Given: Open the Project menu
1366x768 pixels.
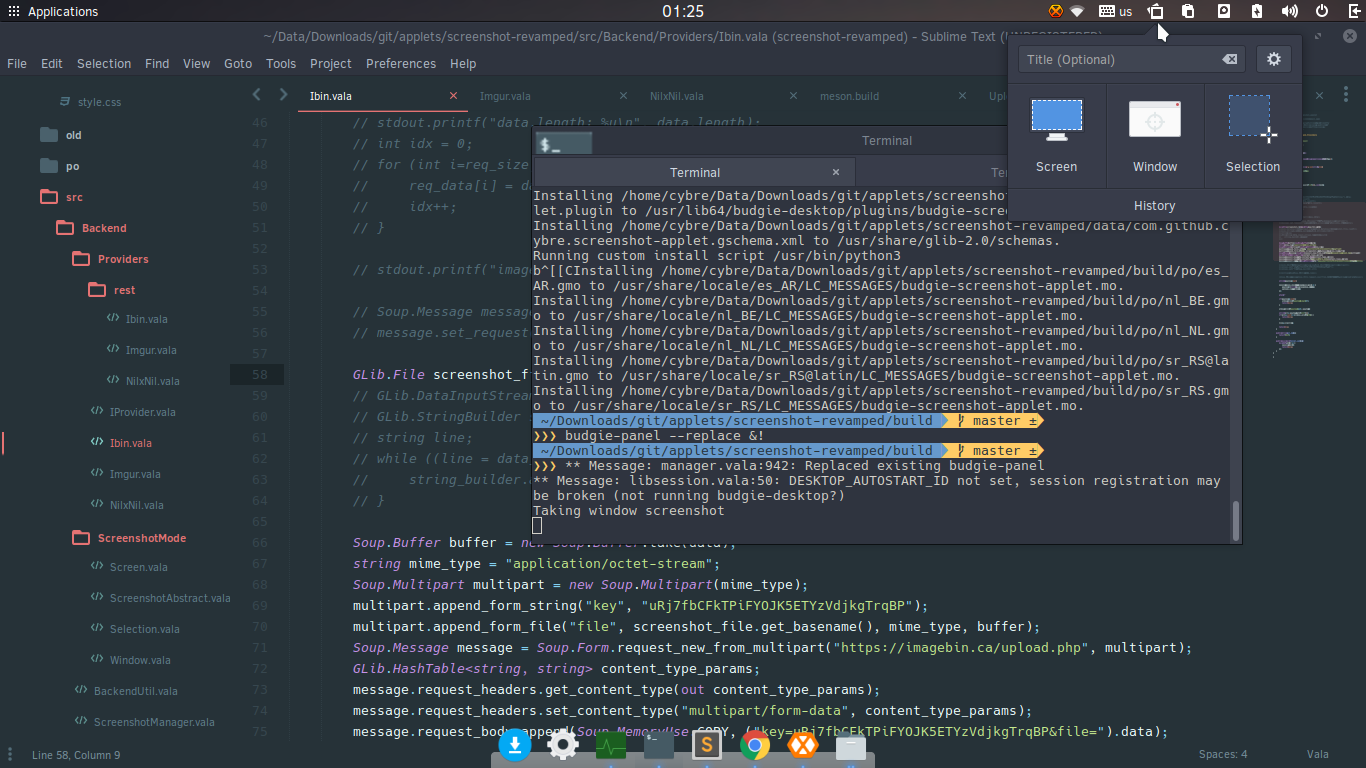Looking at the screenshot, I should click(x=331, y=63).
